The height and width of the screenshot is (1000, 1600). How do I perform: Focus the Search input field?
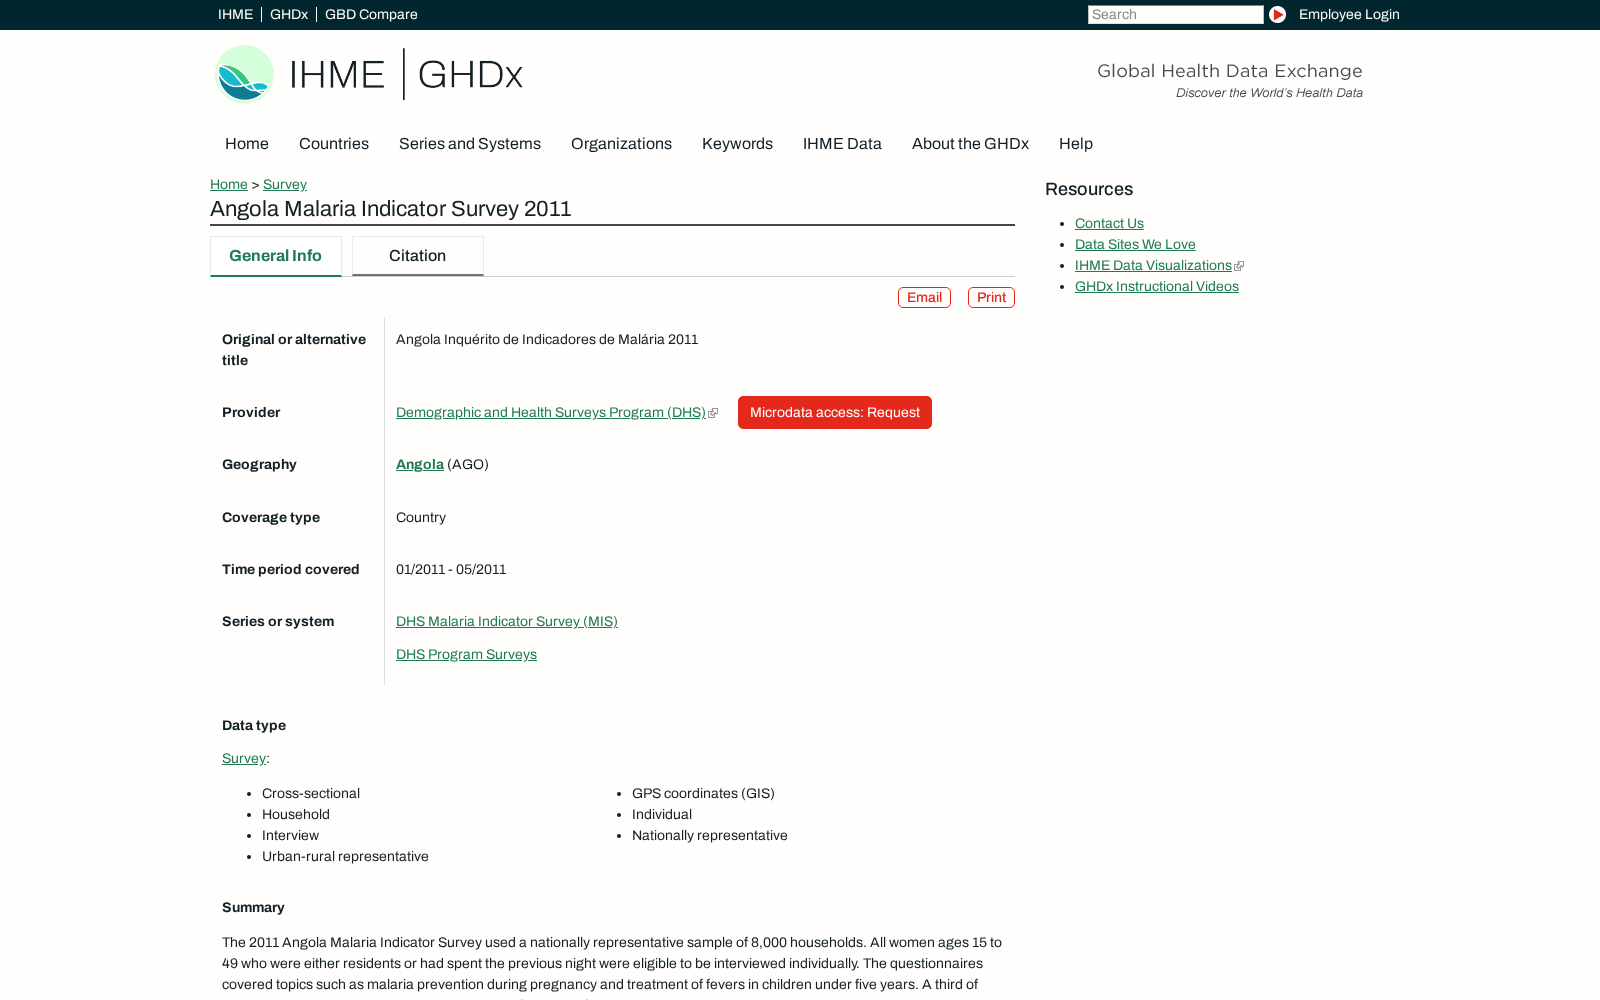click(1175, 14)
